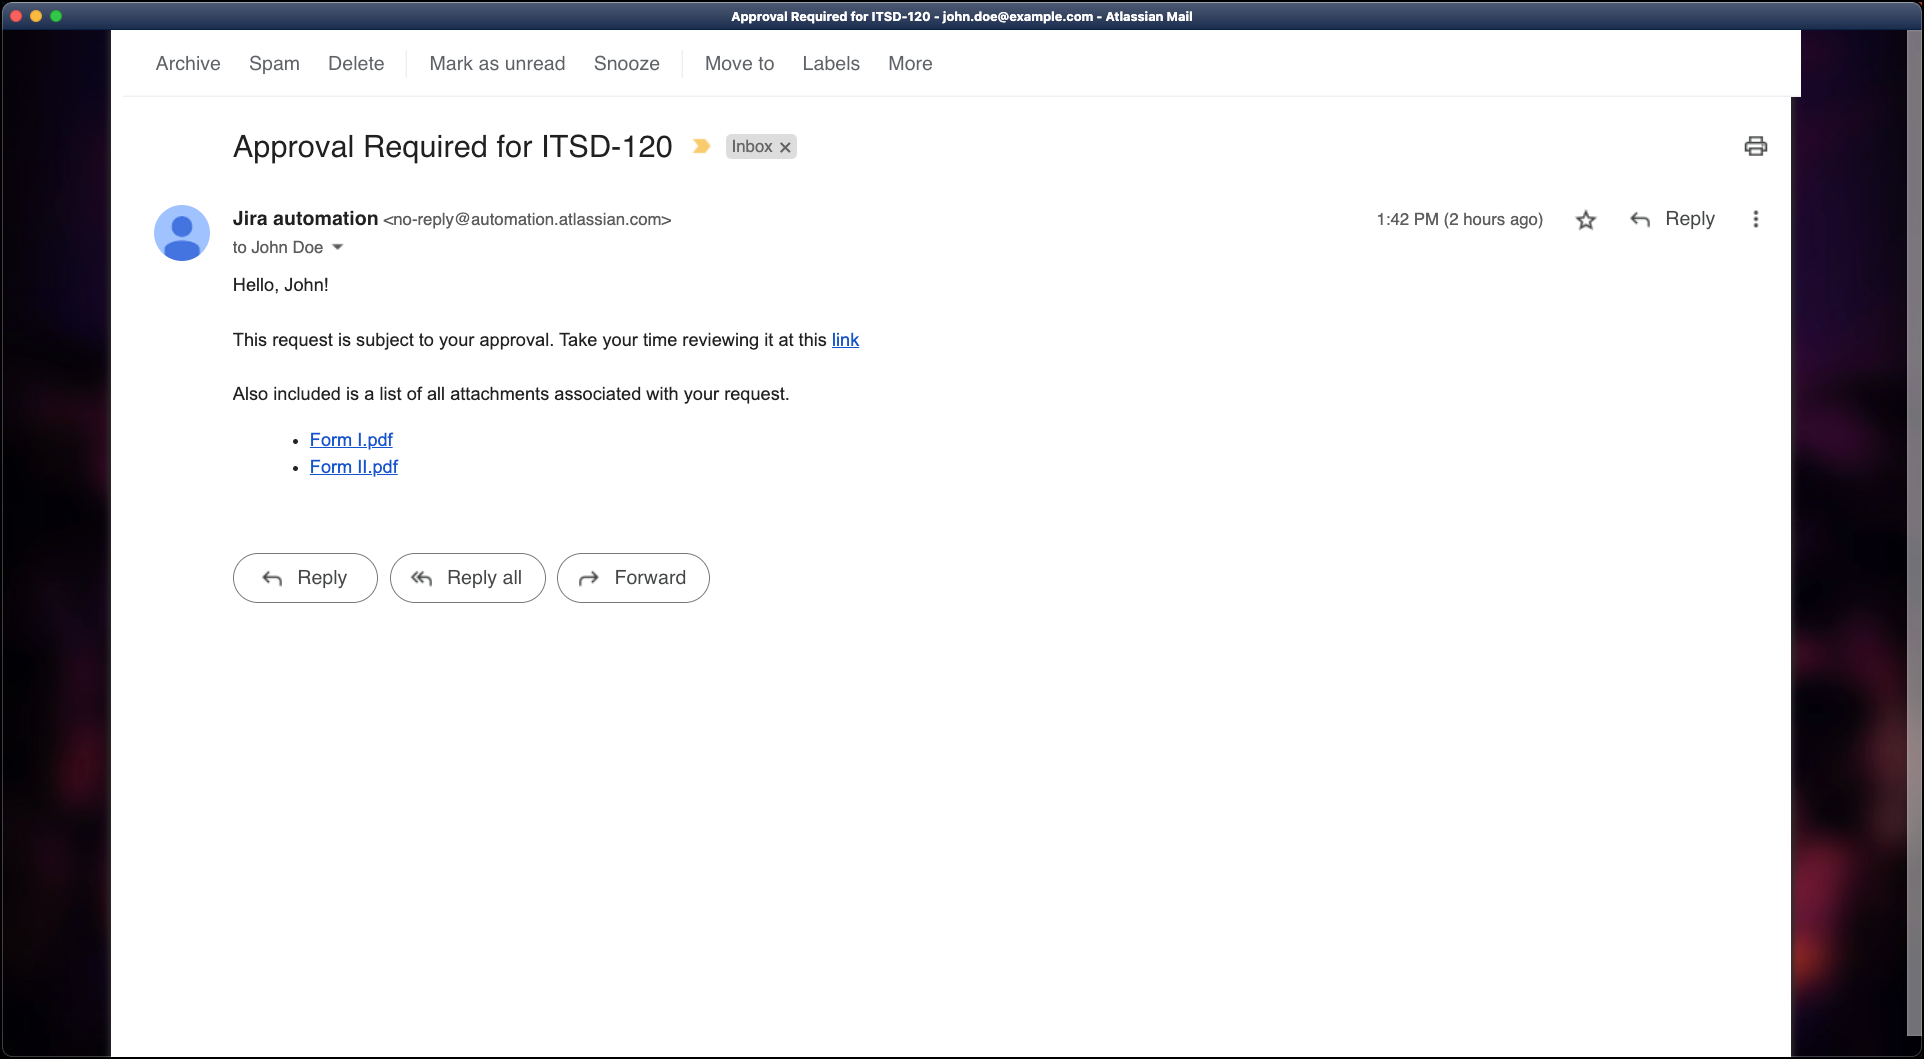The image size is (1924, 1059).
Task: Open the More actions menu
Action: [910, 63]
